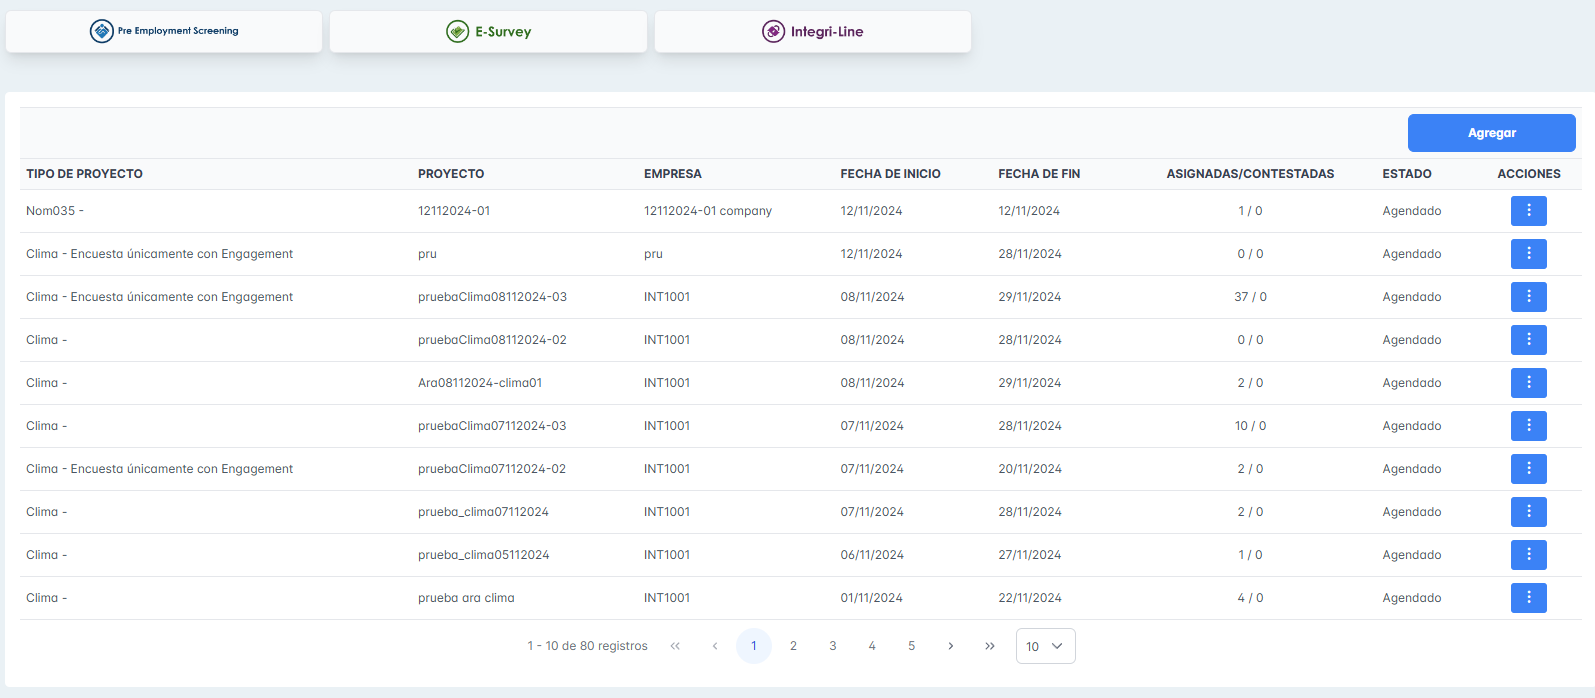Click the FECHA DE INICIO column header

point(890,174)
